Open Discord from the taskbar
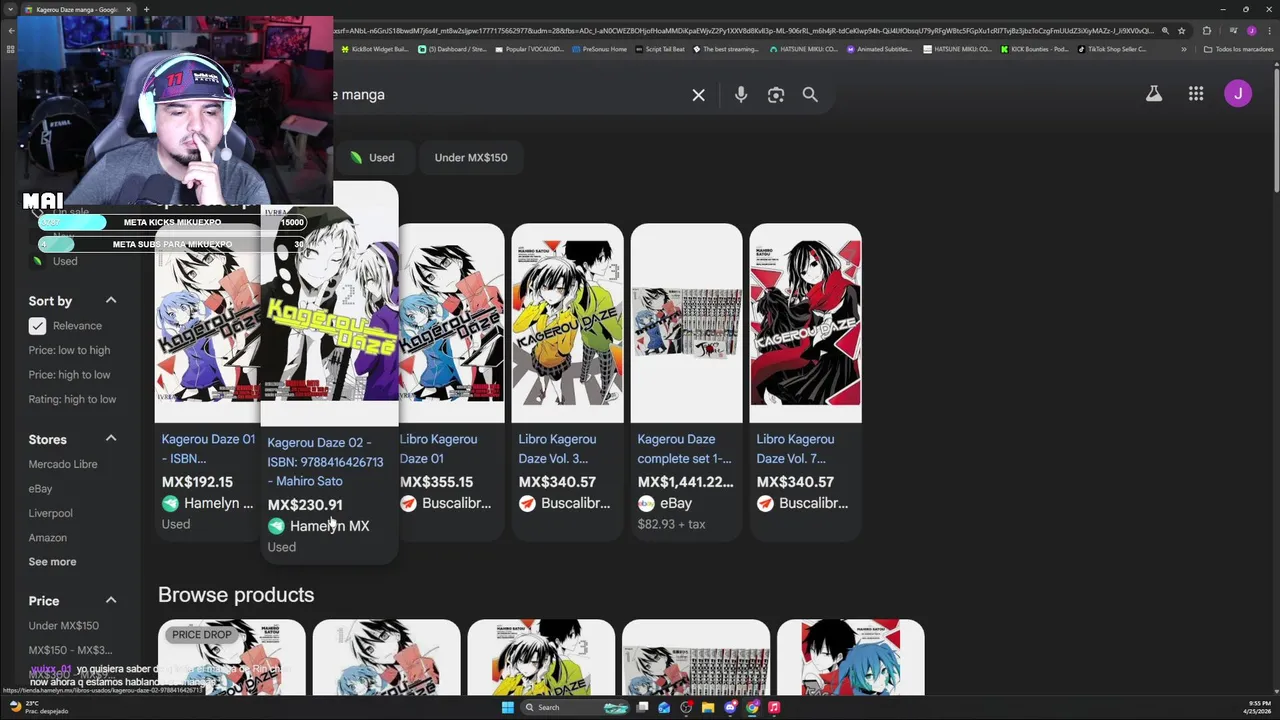The image size is (1280, 720). pyautogui.click(x=730, y=707)
